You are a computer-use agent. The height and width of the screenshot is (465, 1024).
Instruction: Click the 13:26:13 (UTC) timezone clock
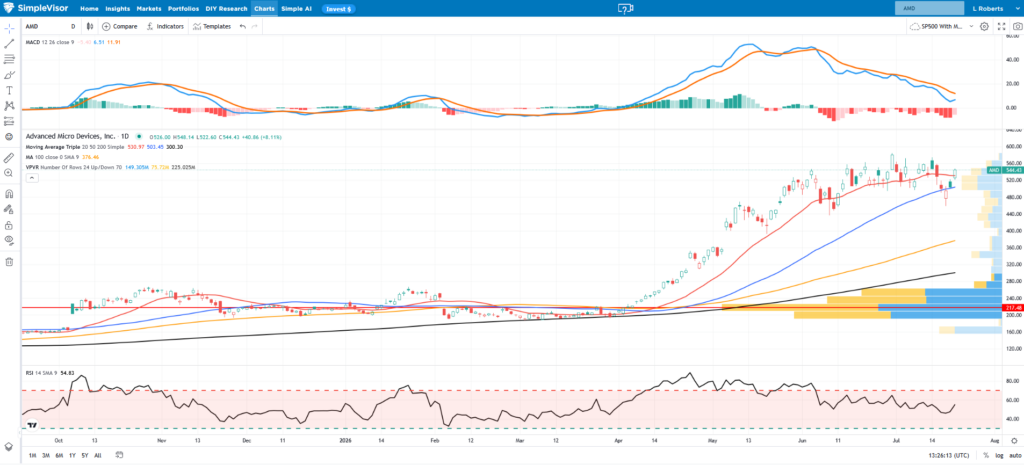[x=950, y=455]
